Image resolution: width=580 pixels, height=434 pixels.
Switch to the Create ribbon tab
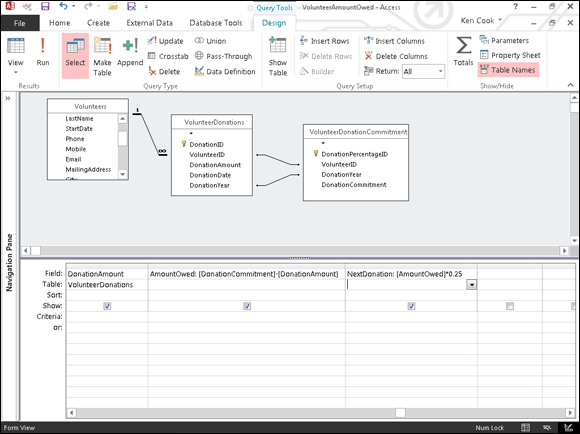click(98, 23)
